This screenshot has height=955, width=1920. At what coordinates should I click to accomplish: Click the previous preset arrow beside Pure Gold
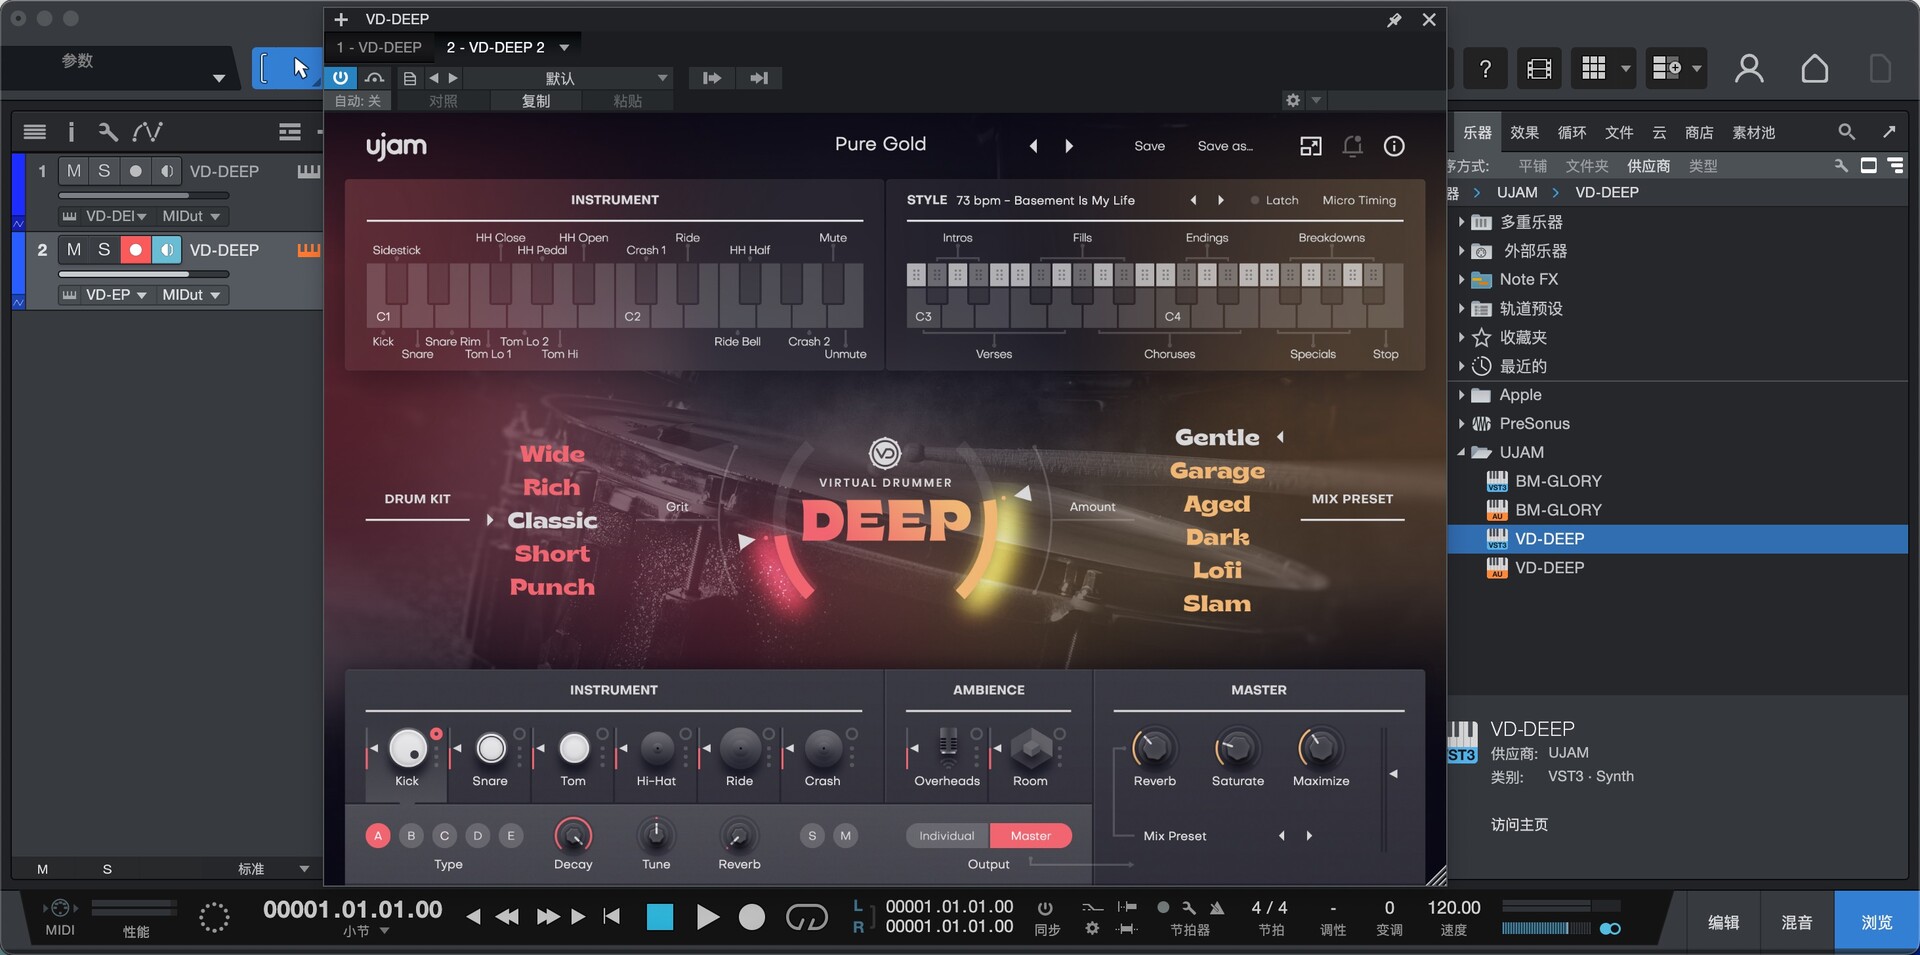coord(1034,146)
